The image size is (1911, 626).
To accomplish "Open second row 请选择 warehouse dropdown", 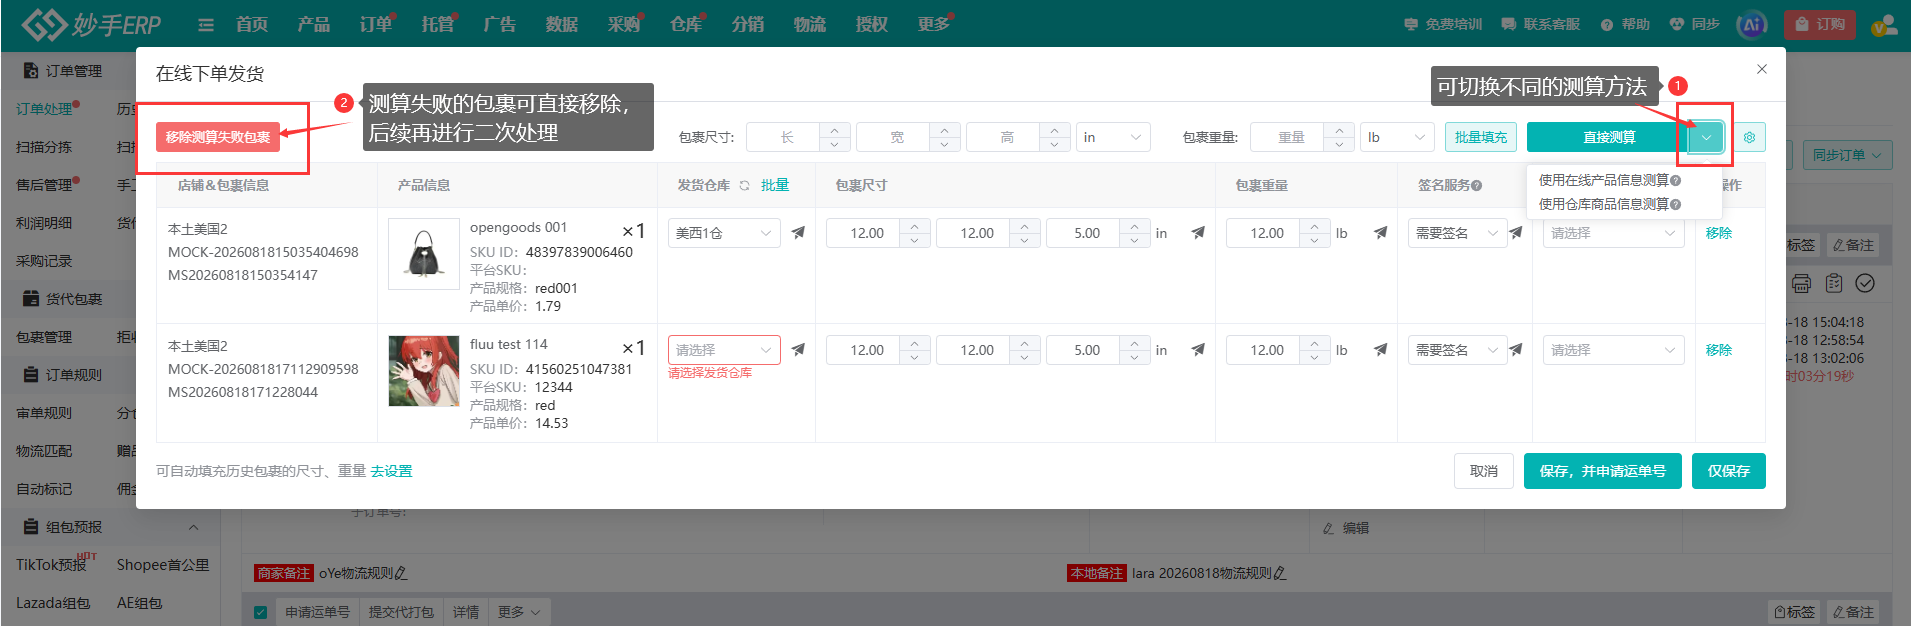I will click(x=724, y=350).
